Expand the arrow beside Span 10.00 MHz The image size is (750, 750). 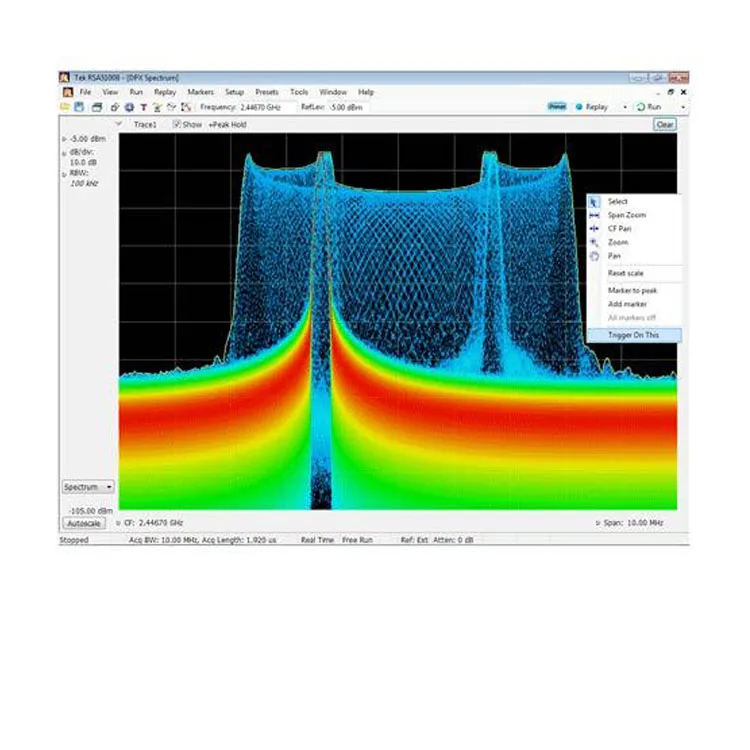click(598, 523)
